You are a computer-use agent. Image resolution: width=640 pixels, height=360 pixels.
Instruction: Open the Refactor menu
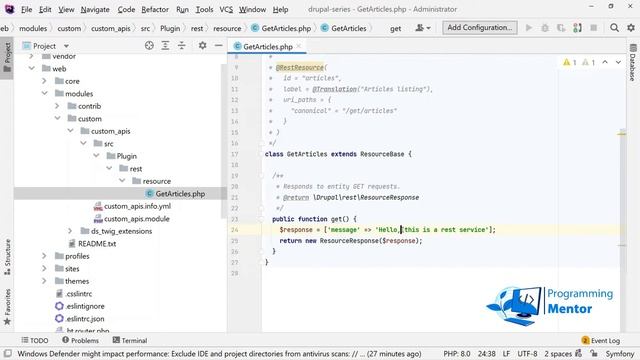pos(155,9)
